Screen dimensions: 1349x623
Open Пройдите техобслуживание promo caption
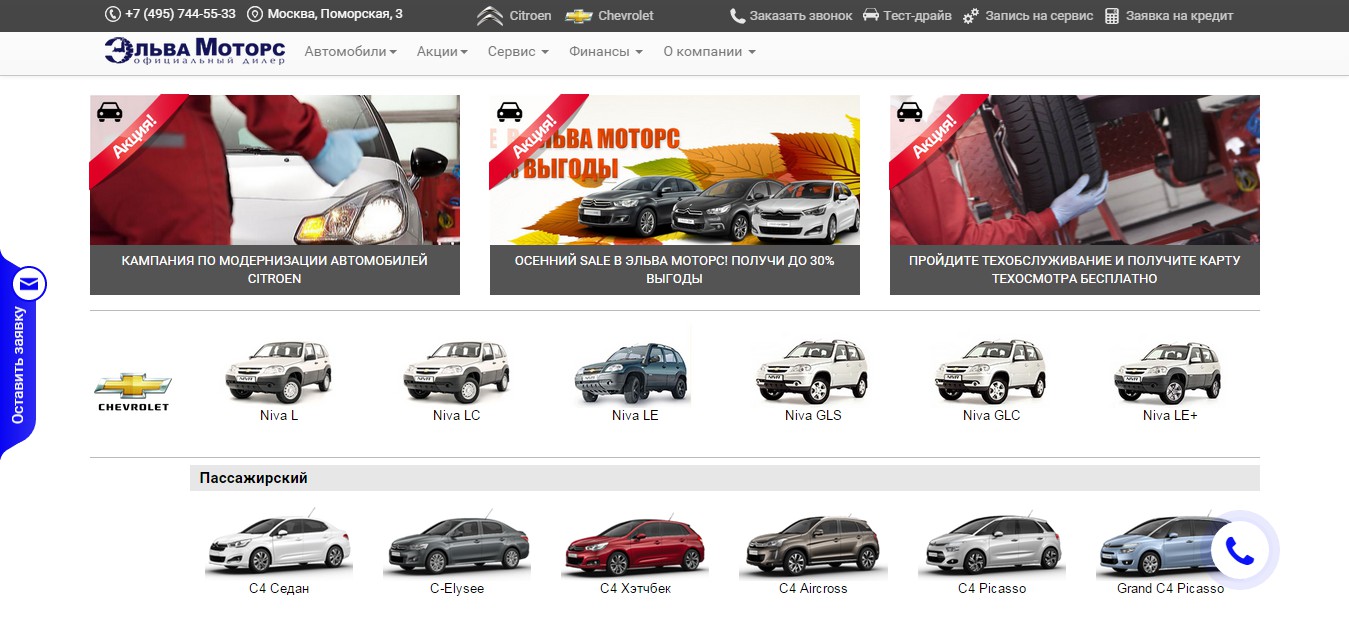[x=1075, y=270]
